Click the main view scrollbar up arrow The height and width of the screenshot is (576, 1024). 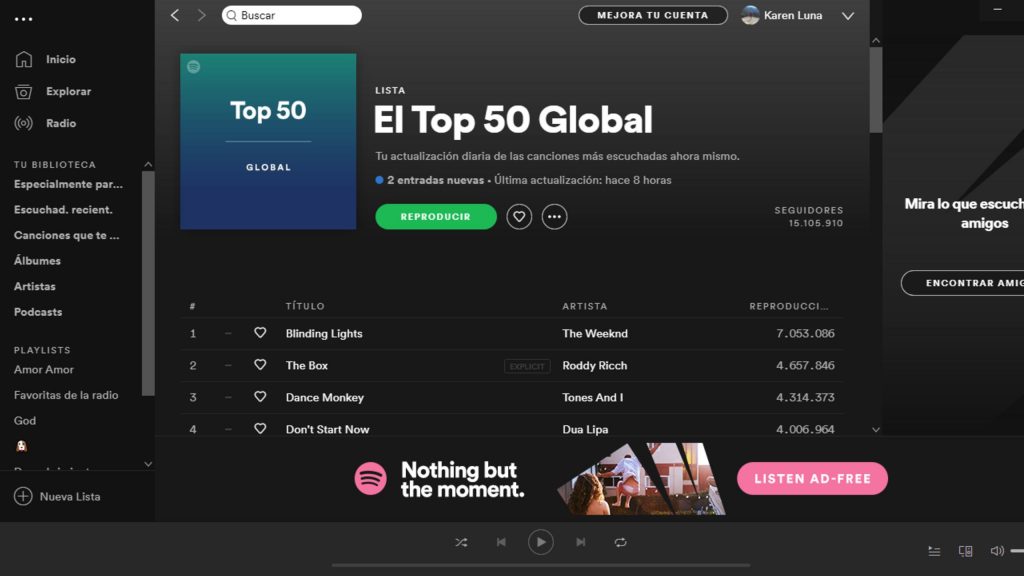[876, 40]
